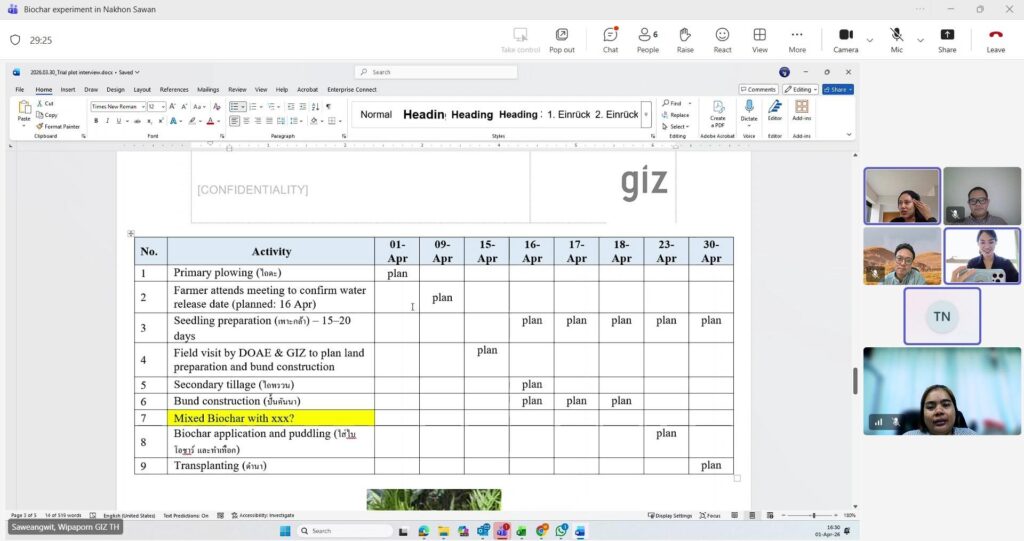The width and height of the screenshot is (1024, 541).
Task: Open More meeting options
Action: point(797,39)
